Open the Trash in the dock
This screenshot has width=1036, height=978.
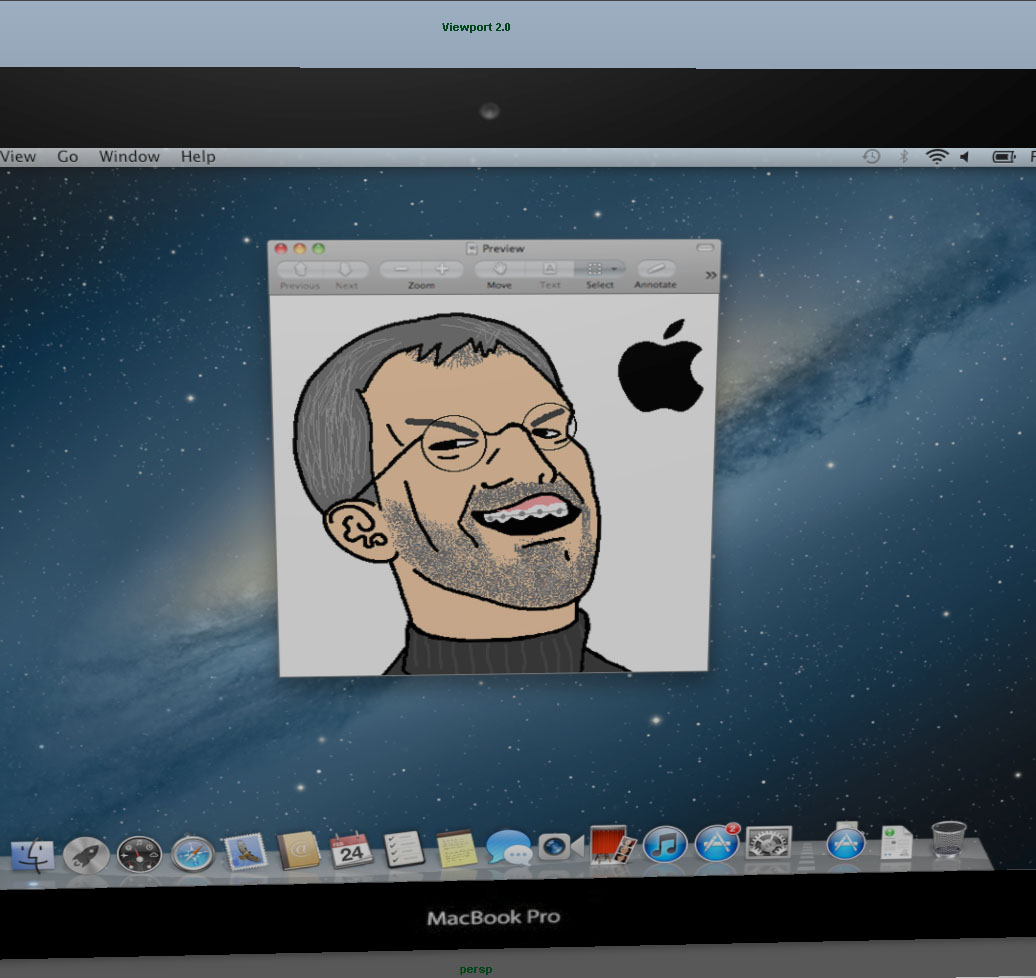pyautogui.click(x=948, y=840)
